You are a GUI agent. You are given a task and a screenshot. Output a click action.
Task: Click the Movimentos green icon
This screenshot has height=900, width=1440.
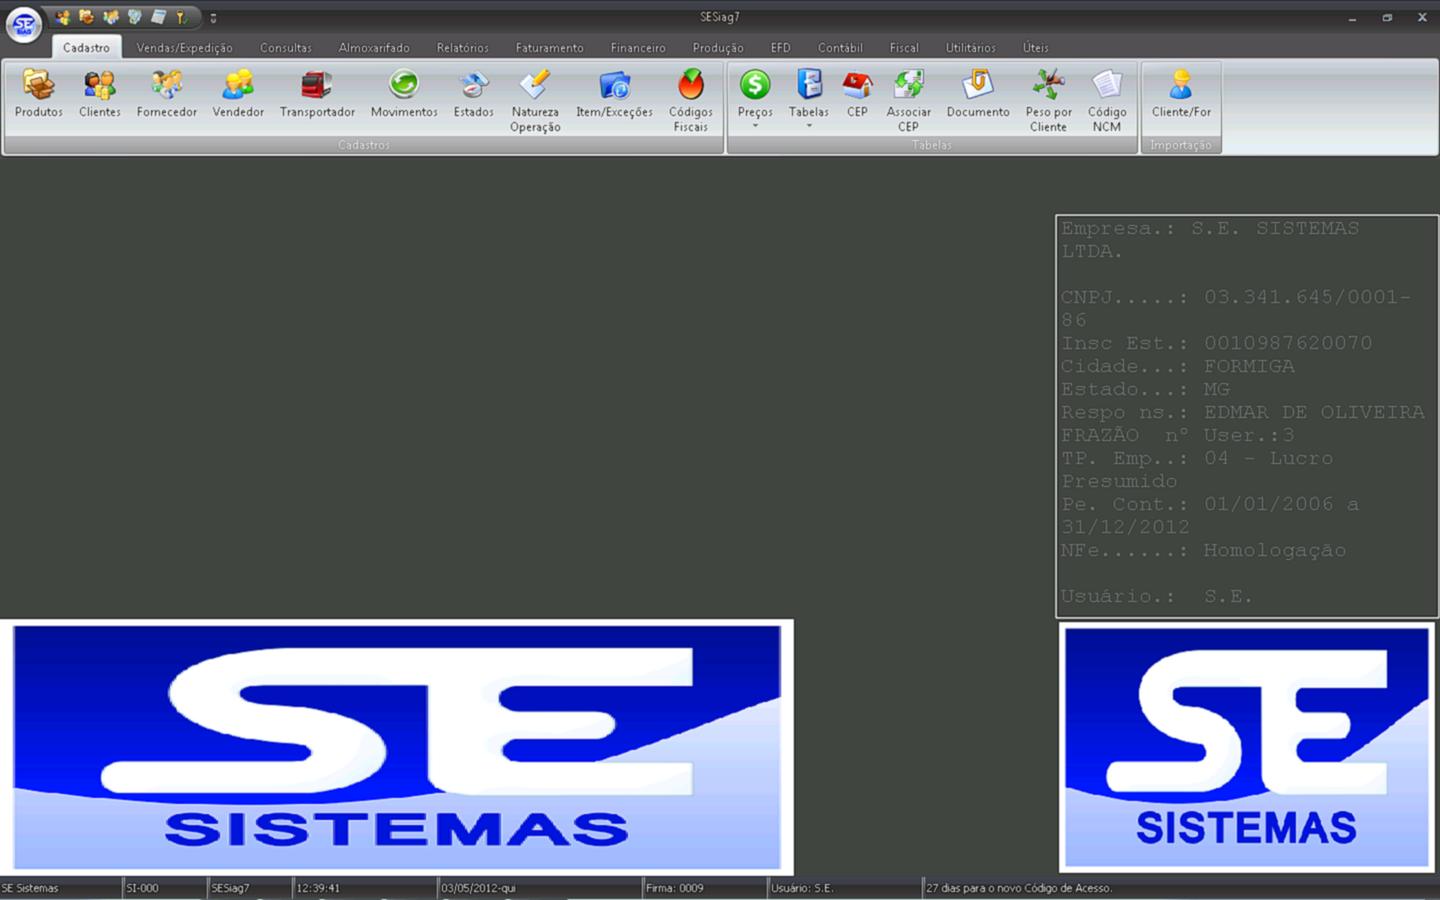404,95
